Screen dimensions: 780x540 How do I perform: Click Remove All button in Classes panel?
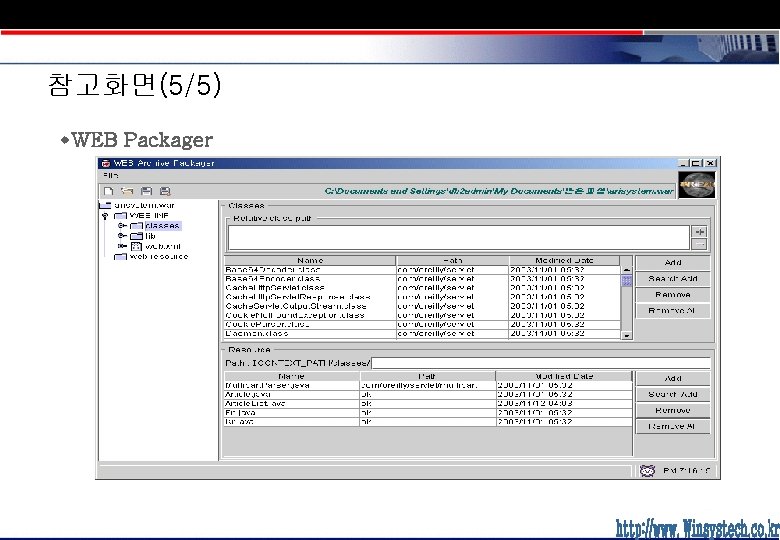673,310
